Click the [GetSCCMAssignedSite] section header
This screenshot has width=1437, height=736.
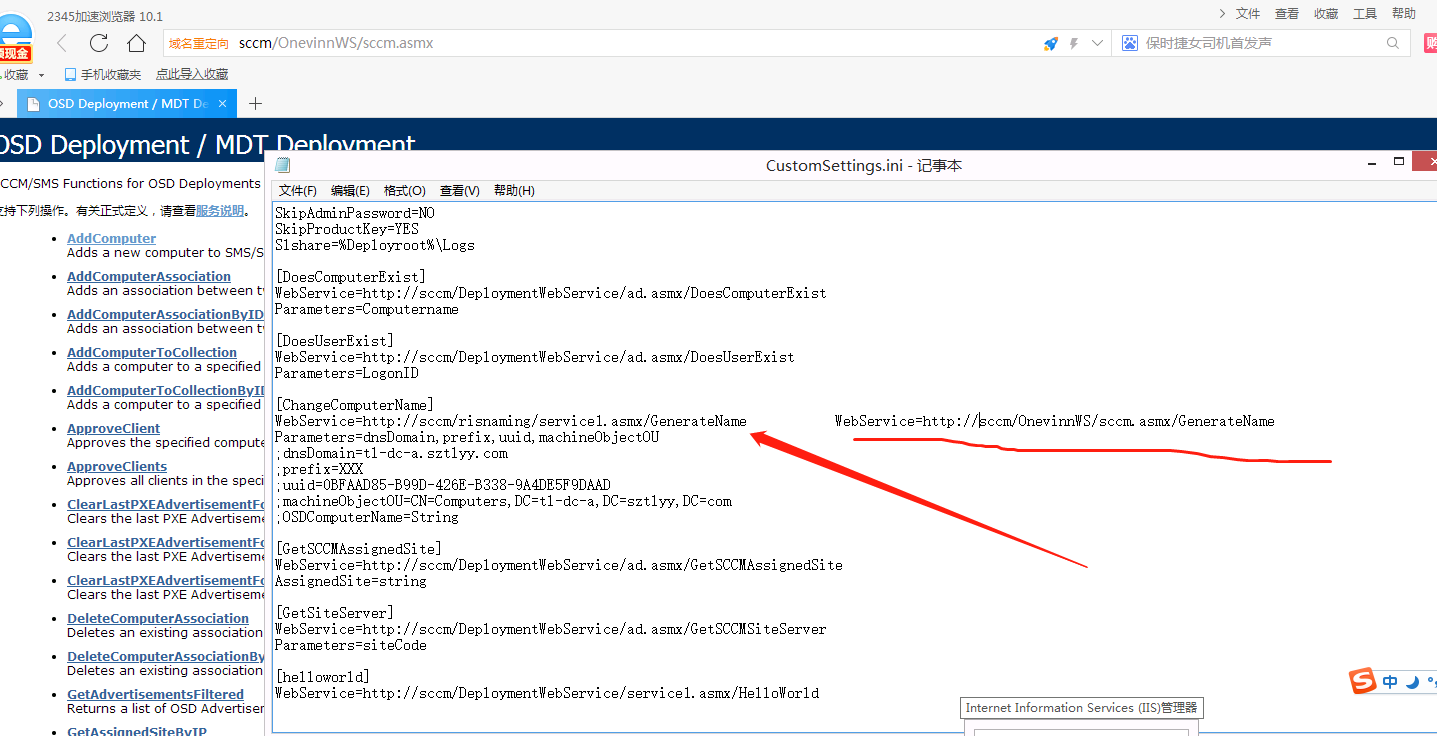tap(359, 549)
